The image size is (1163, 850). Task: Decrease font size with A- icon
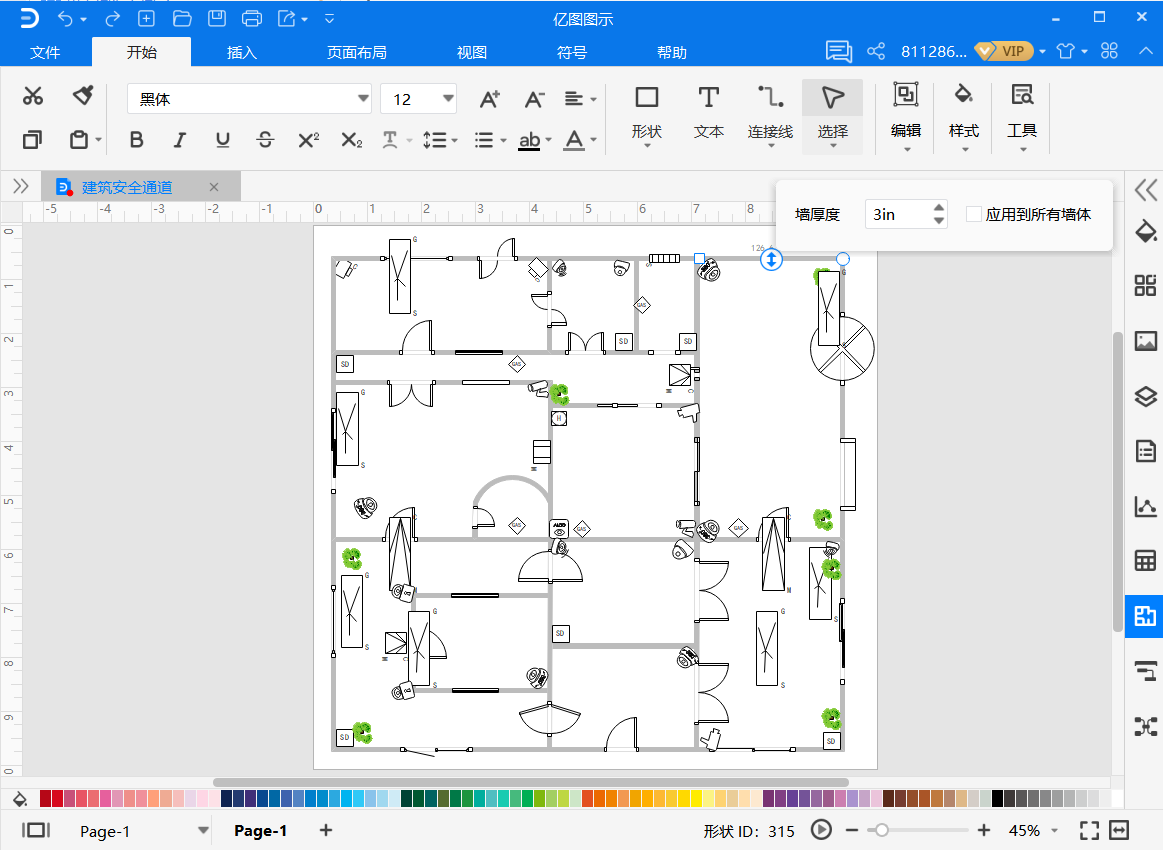coord(534,99)
